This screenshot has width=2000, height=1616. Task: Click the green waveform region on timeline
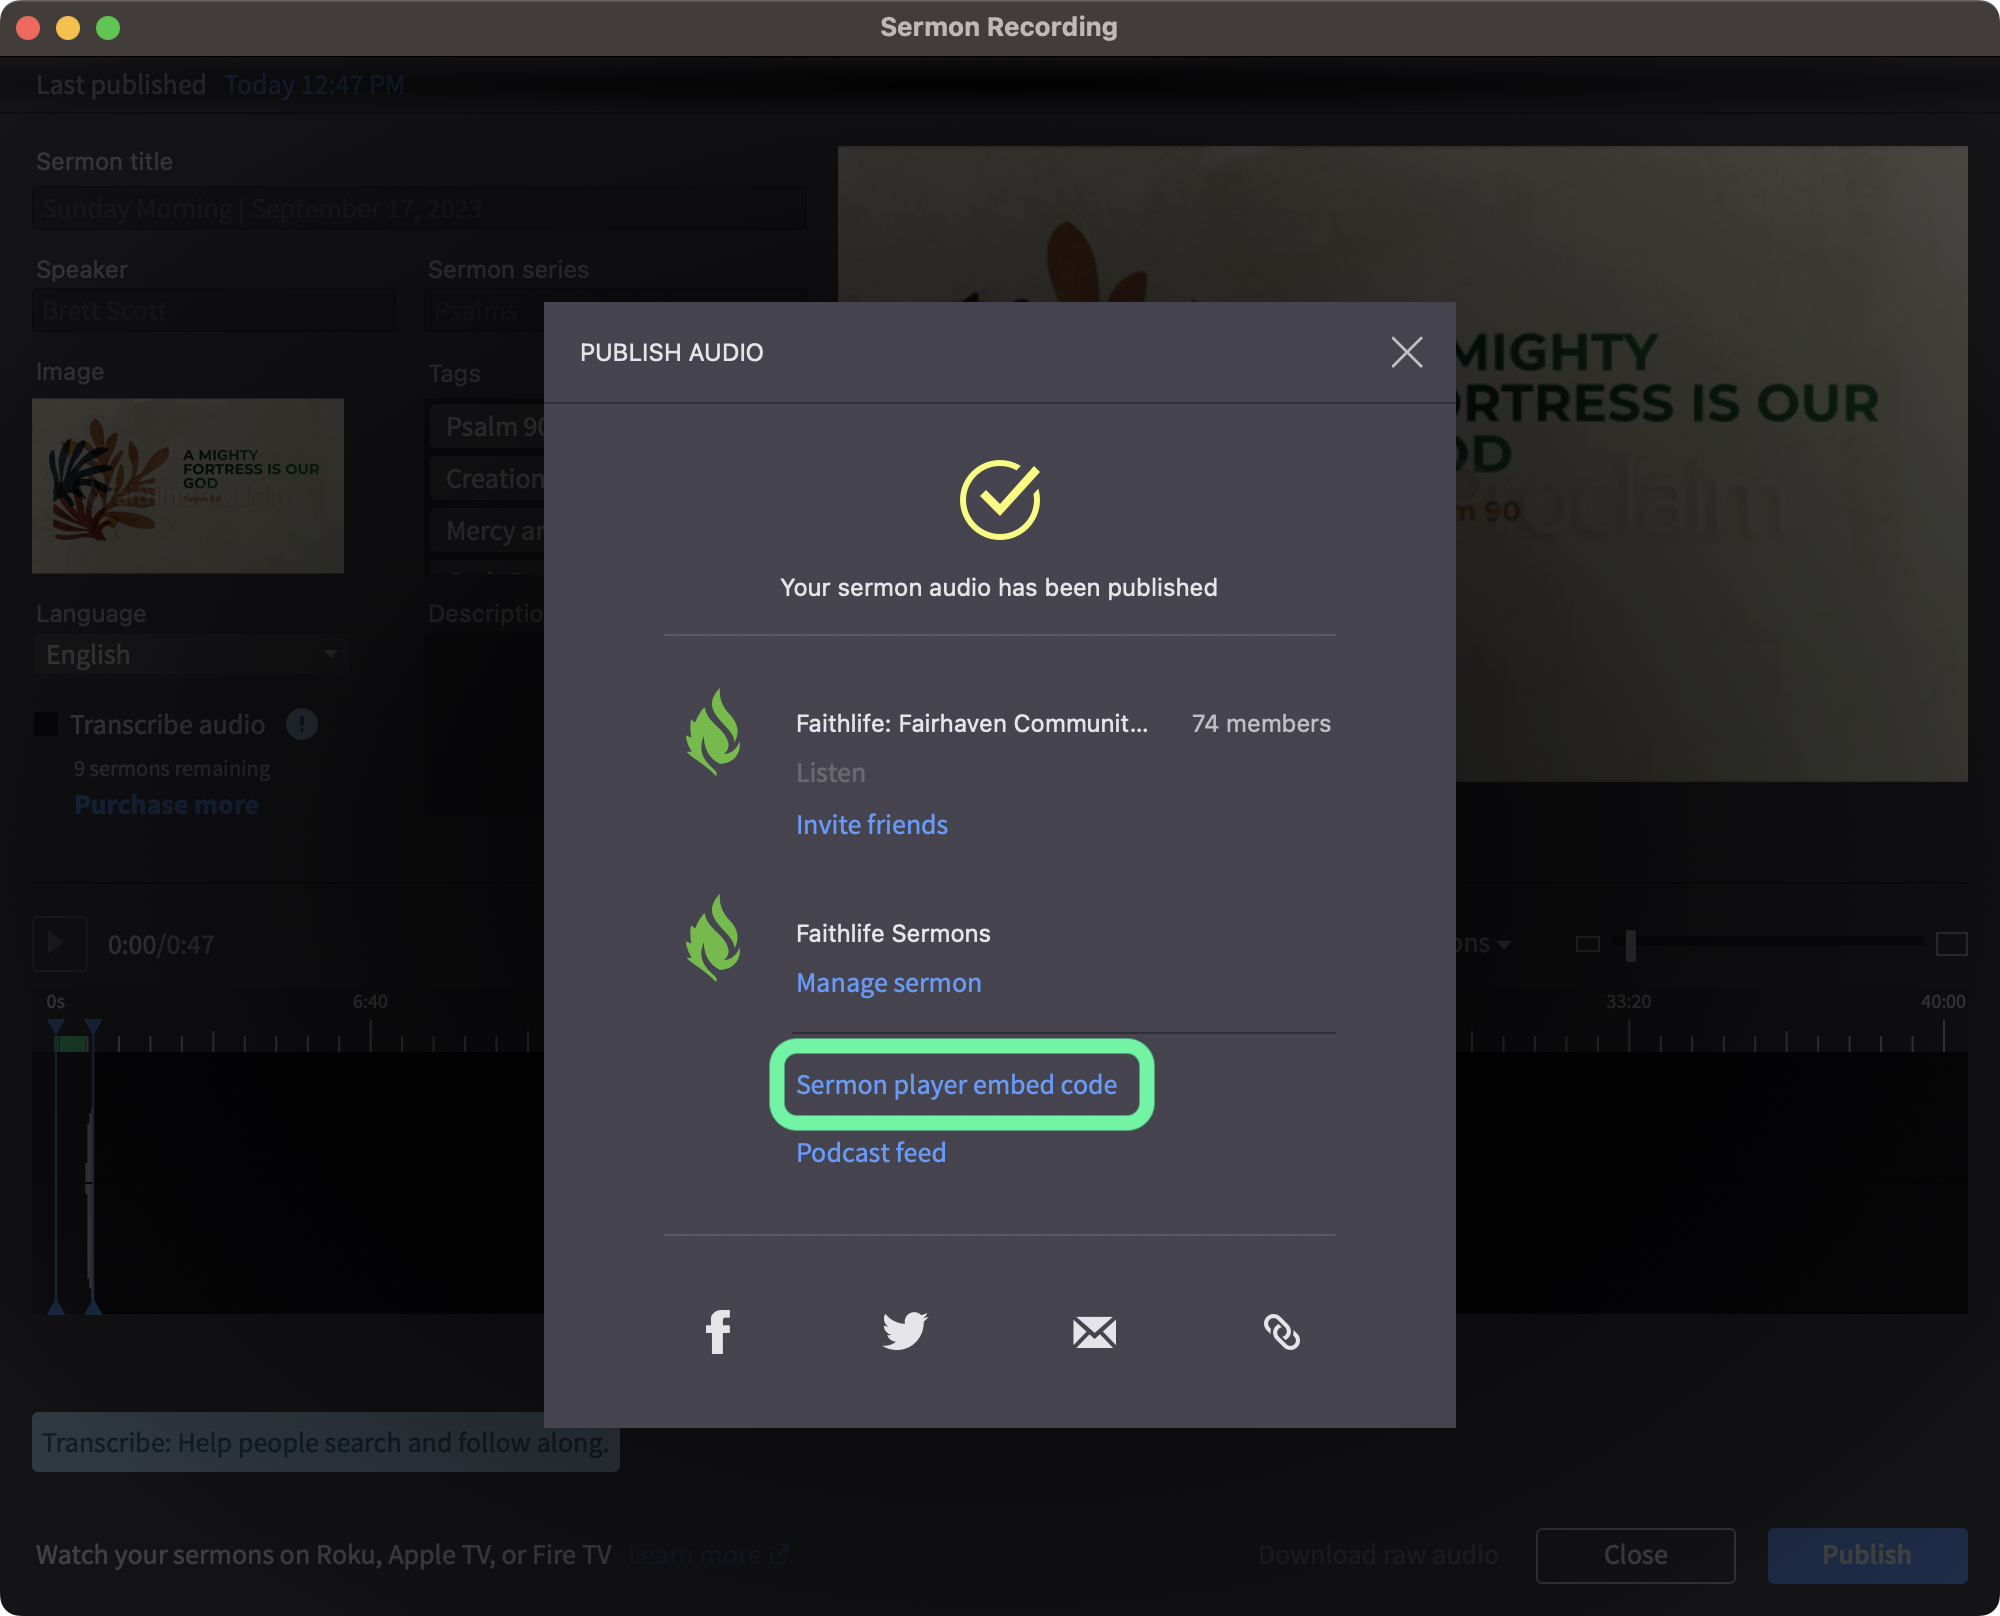click(71, 1043)
